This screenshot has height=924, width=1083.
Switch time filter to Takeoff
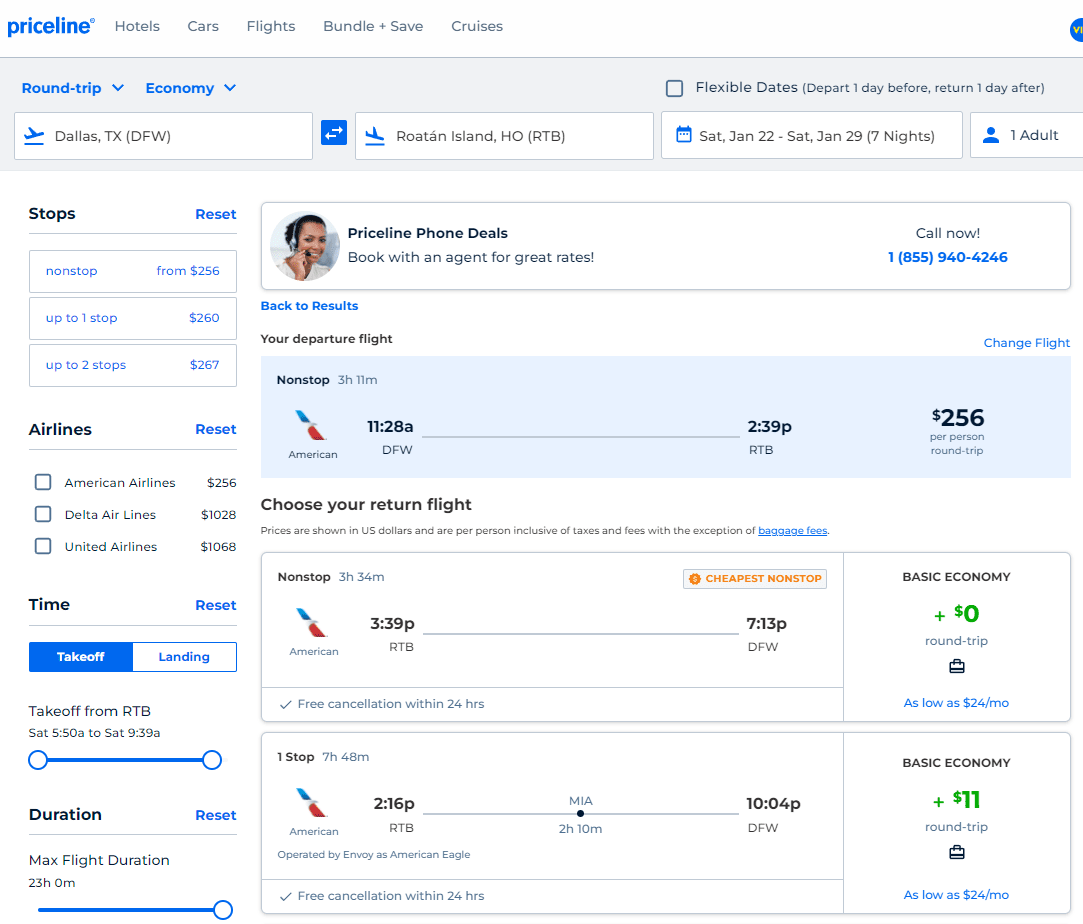pyautogui.click(x=81, y=657)
